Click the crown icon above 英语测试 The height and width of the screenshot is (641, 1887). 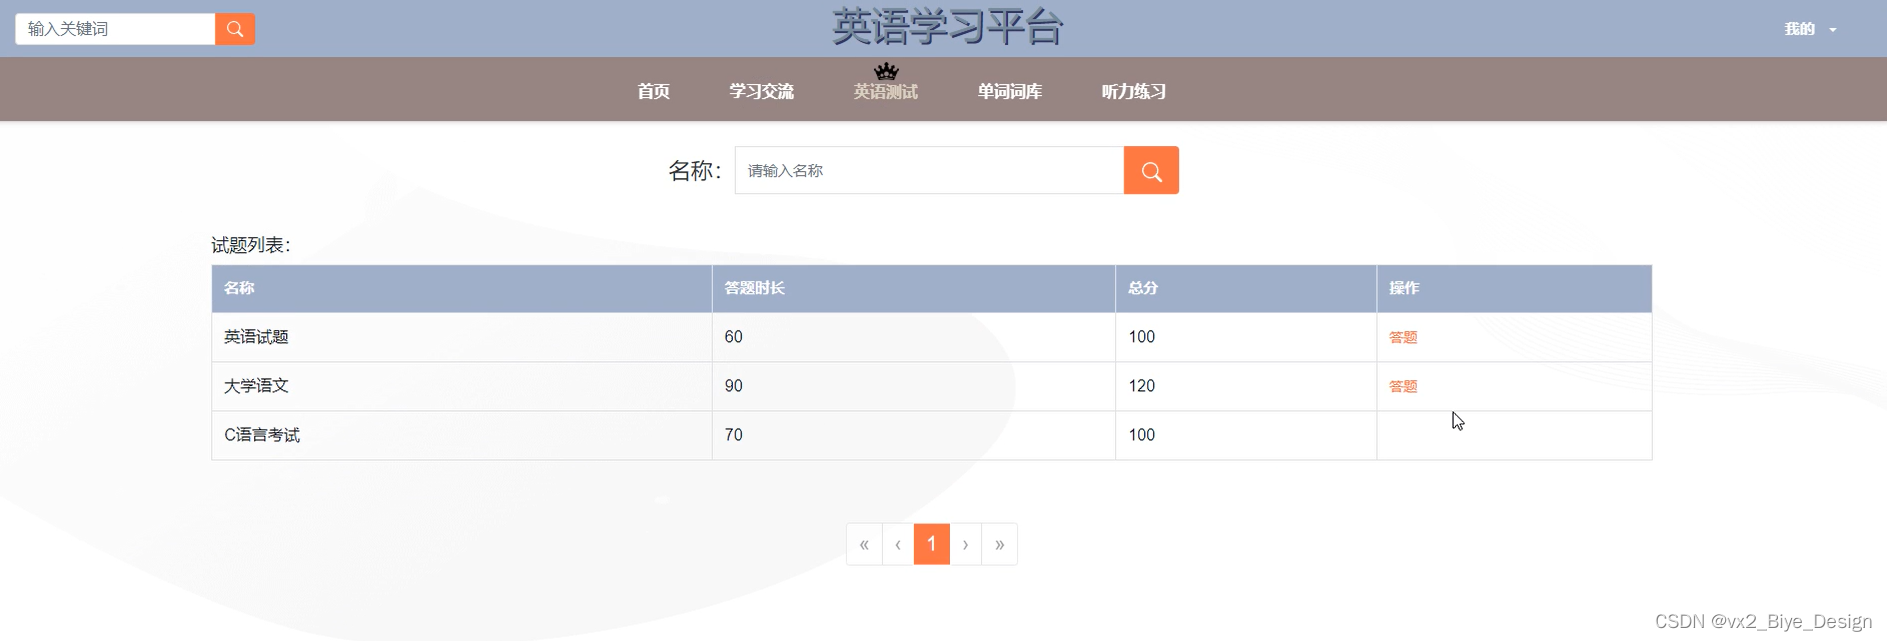tap(886, 71)
